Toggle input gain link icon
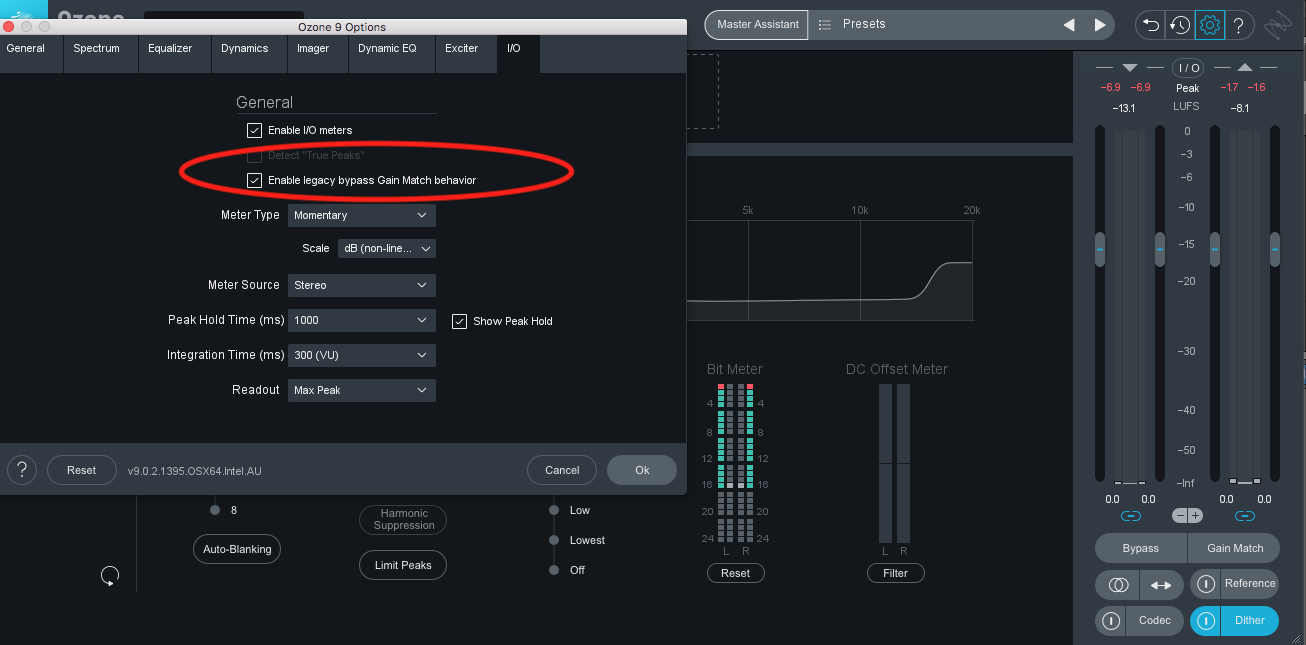Image resolution: width=1306 pixels, height=645 pixels. pos(1131,516)
